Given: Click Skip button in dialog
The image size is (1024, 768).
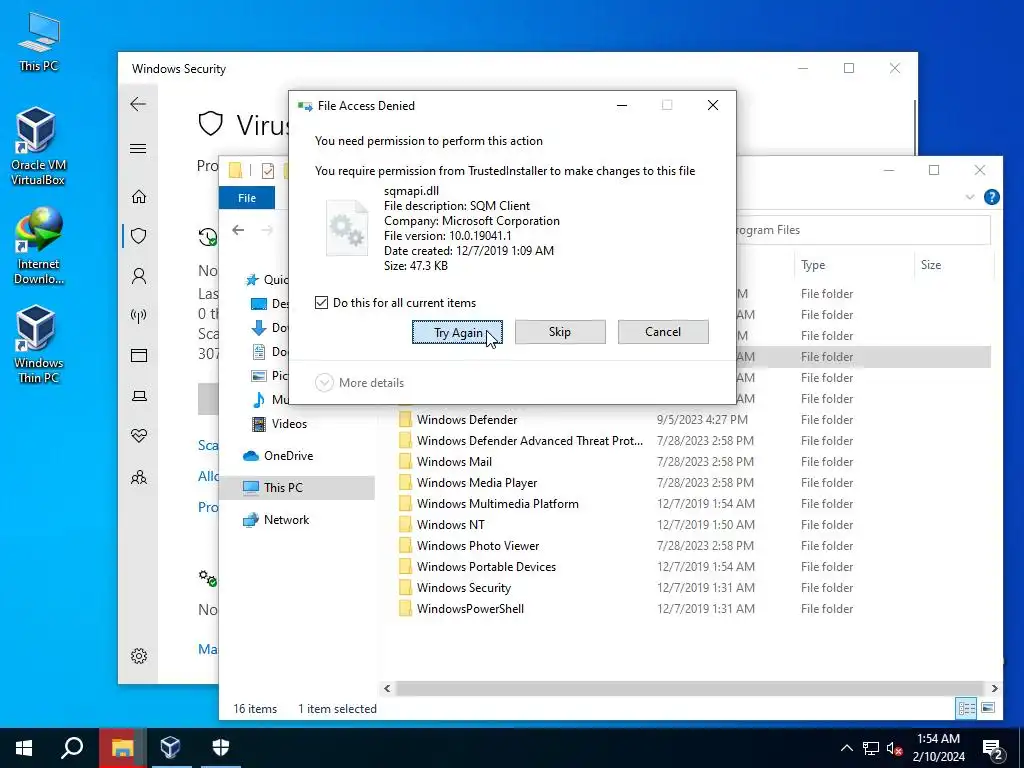Looking at the screenshot, I should 560,332.
